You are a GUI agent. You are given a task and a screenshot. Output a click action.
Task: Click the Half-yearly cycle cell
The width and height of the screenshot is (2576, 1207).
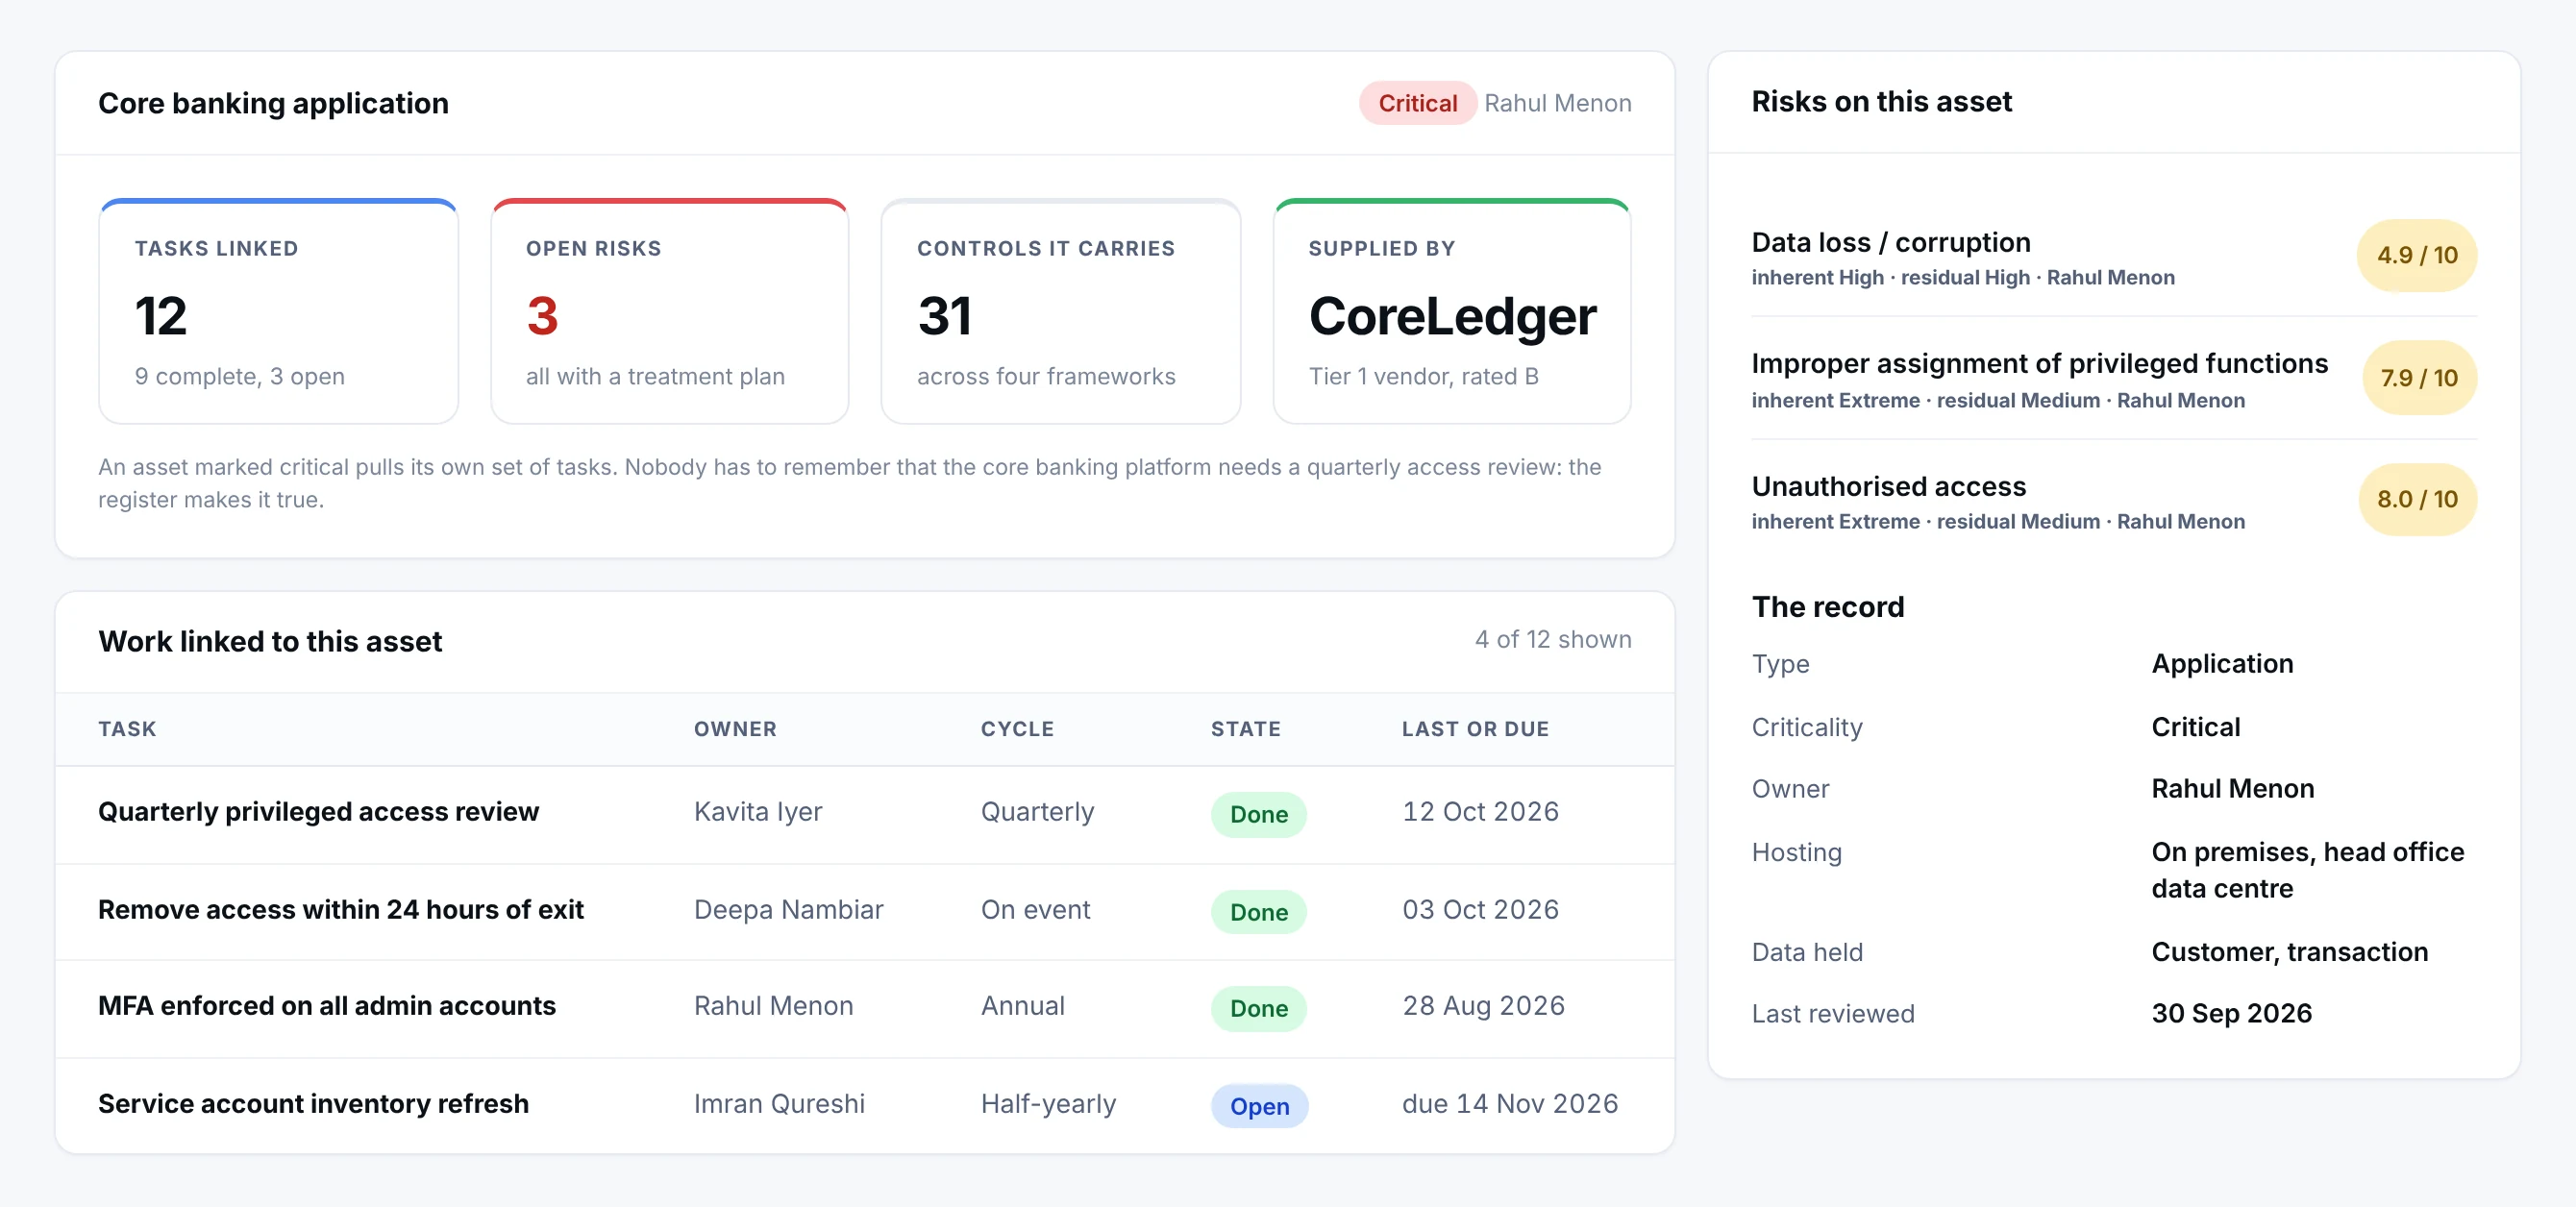1048,1103
